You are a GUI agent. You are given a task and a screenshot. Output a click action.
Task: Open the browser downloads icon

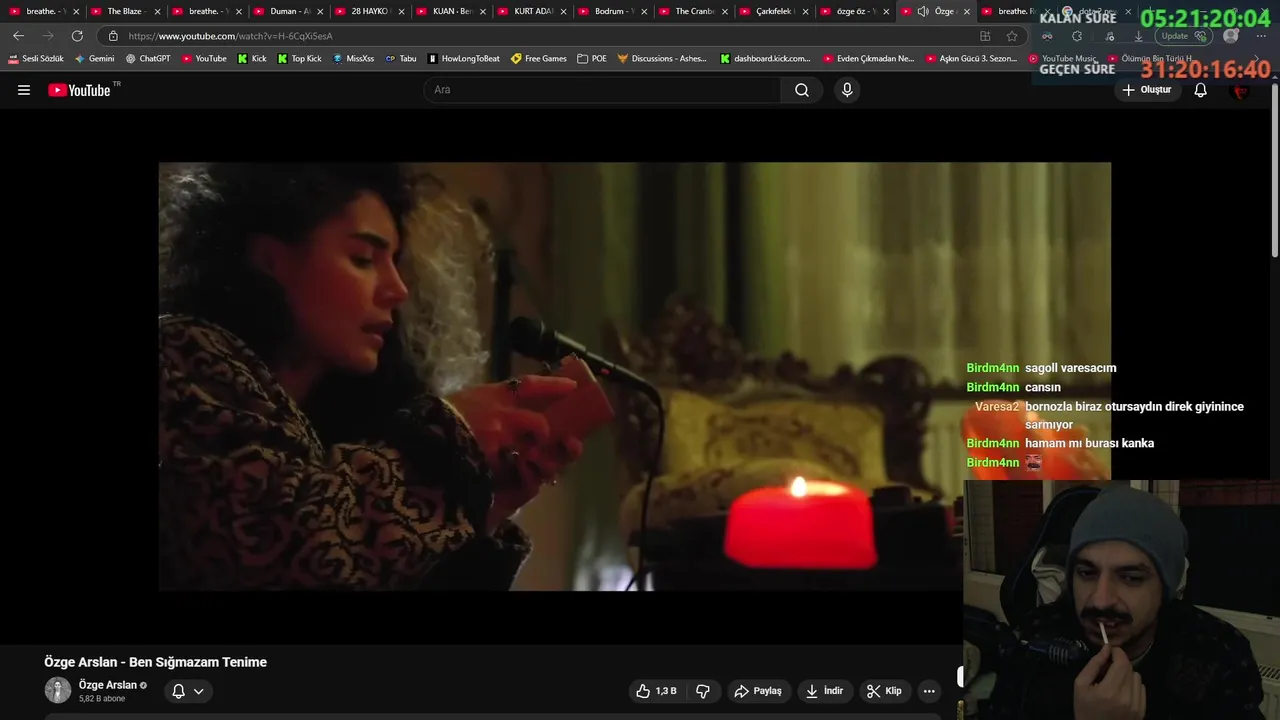(1138, 36)
